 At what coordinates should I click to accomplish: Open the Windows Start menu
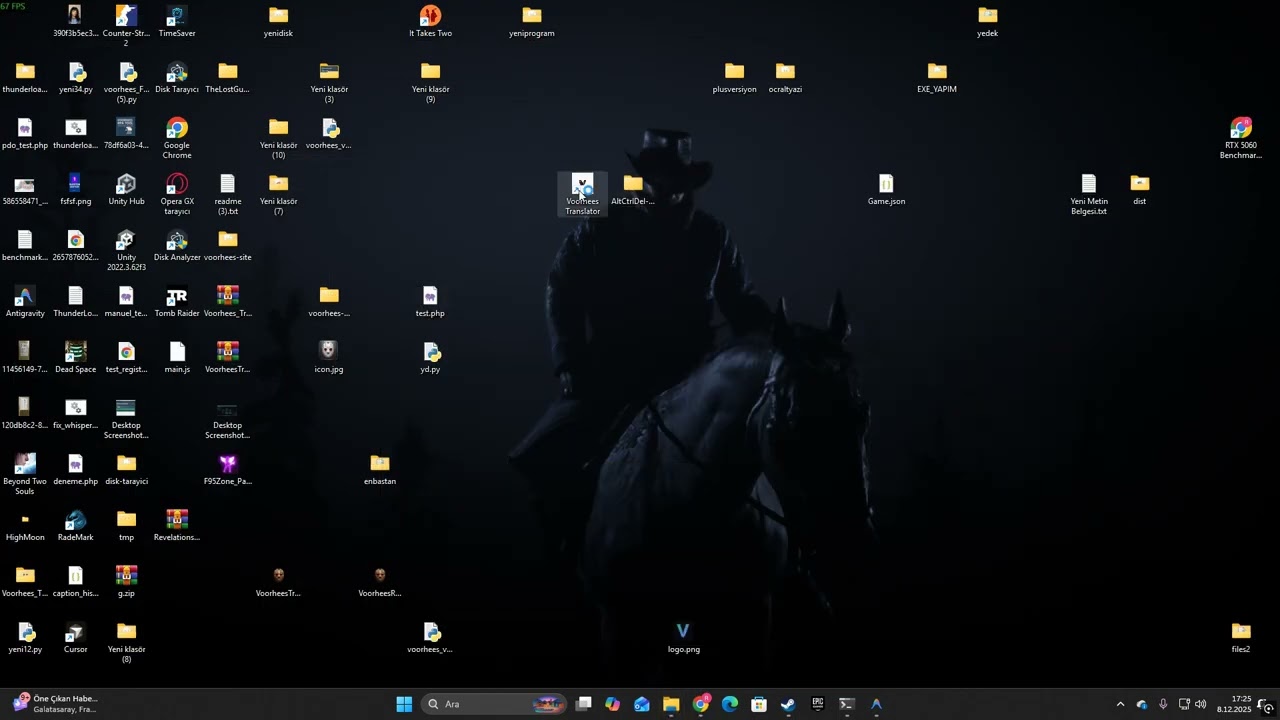(x=404, y=704)
